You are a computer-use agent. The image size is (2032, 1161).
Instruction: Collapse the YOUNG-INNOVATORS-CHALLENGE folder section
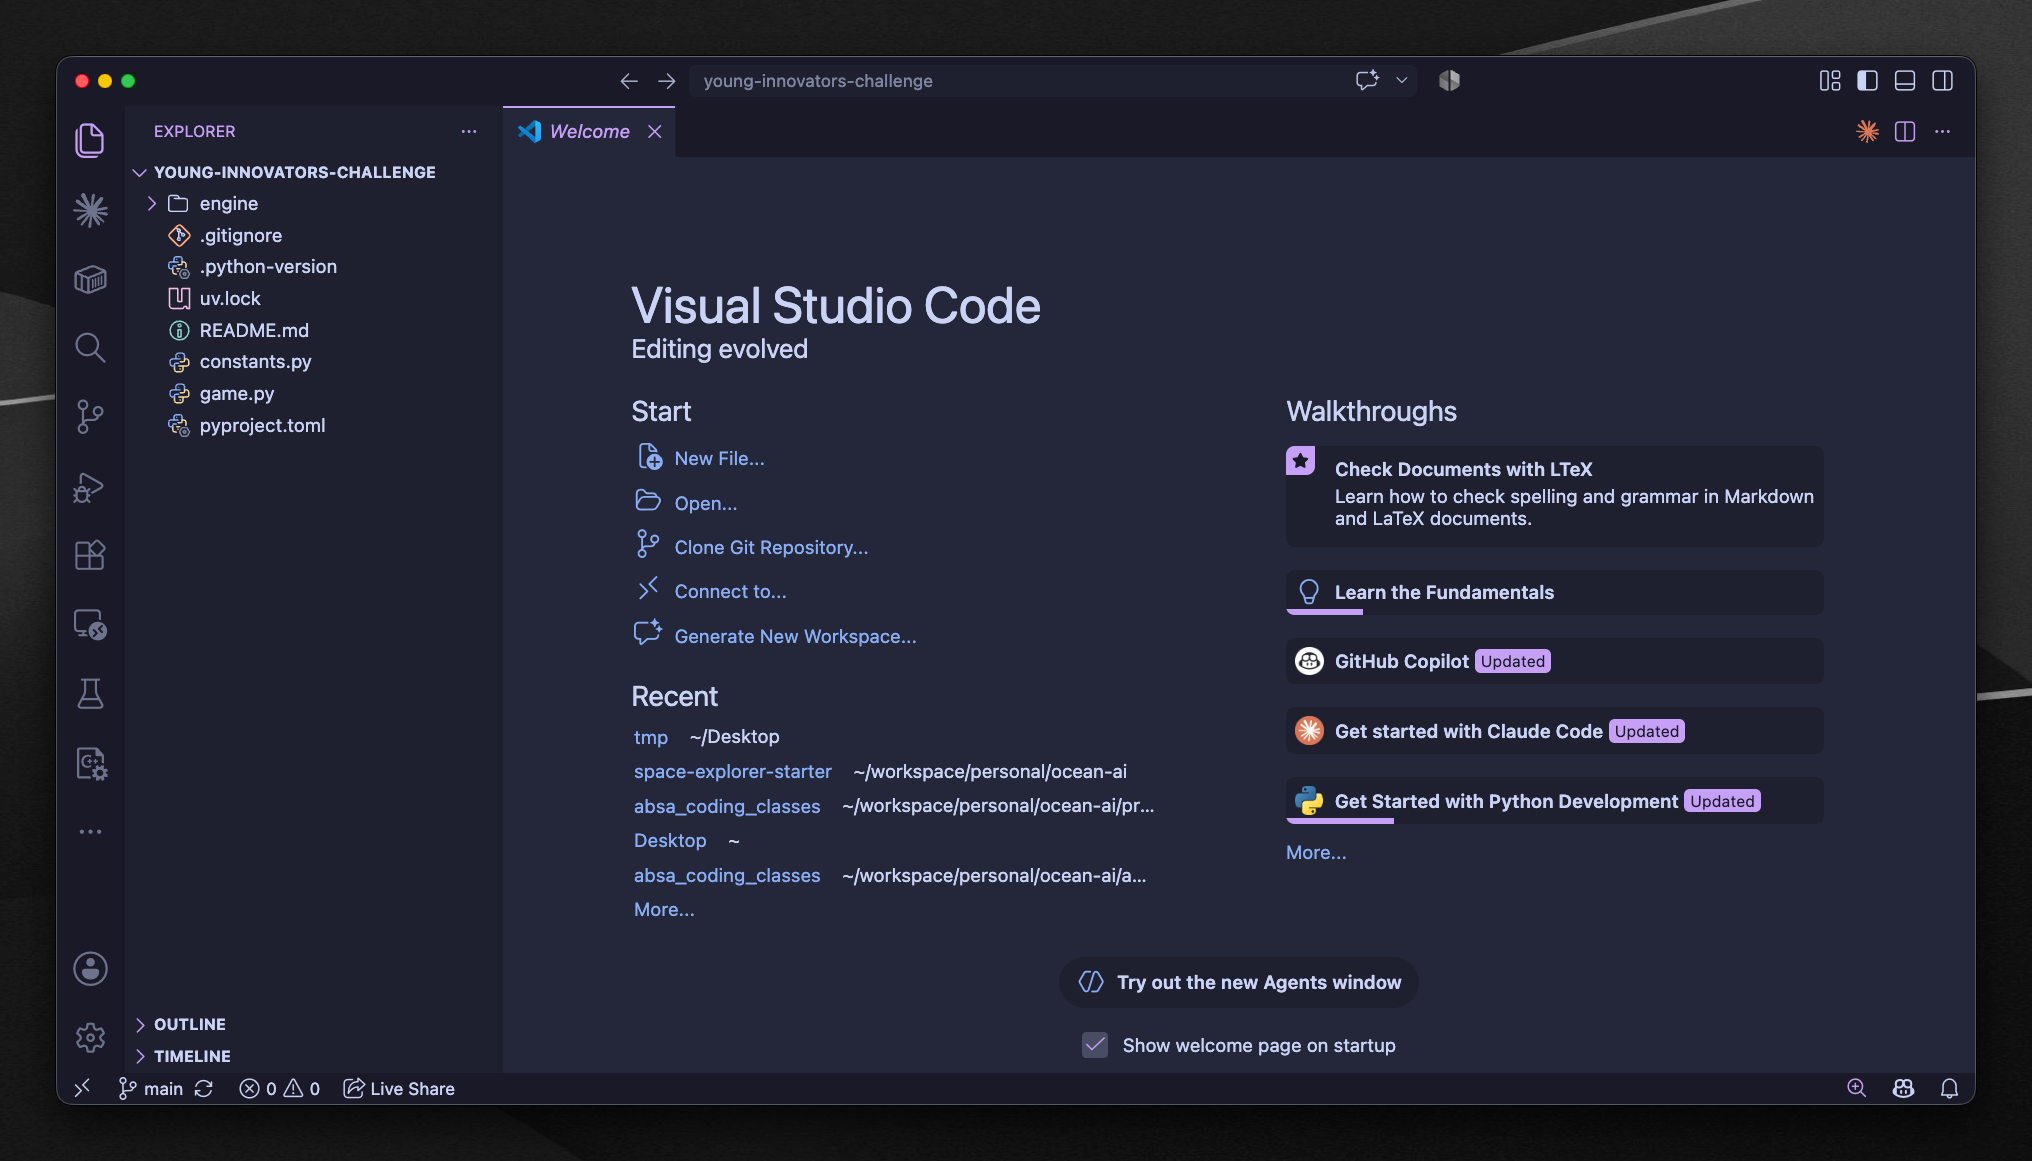(x=314, y=172)
